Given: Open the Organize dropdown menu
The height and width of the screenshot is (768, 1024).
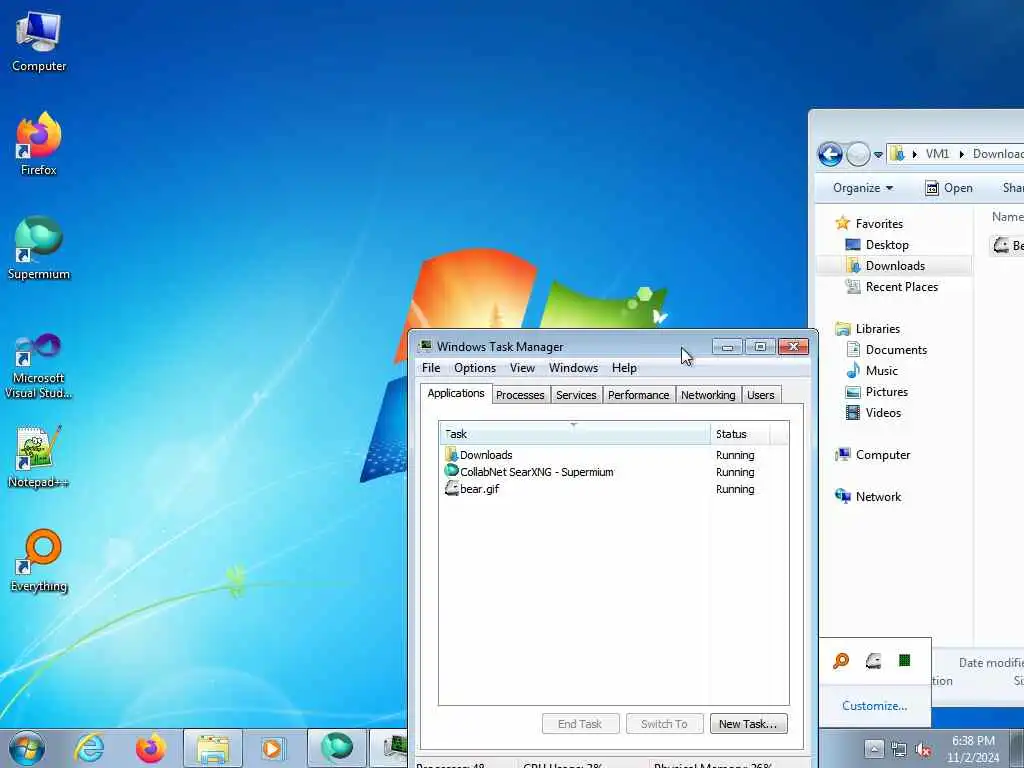Looking at the screenshot, I should [863, 188].
